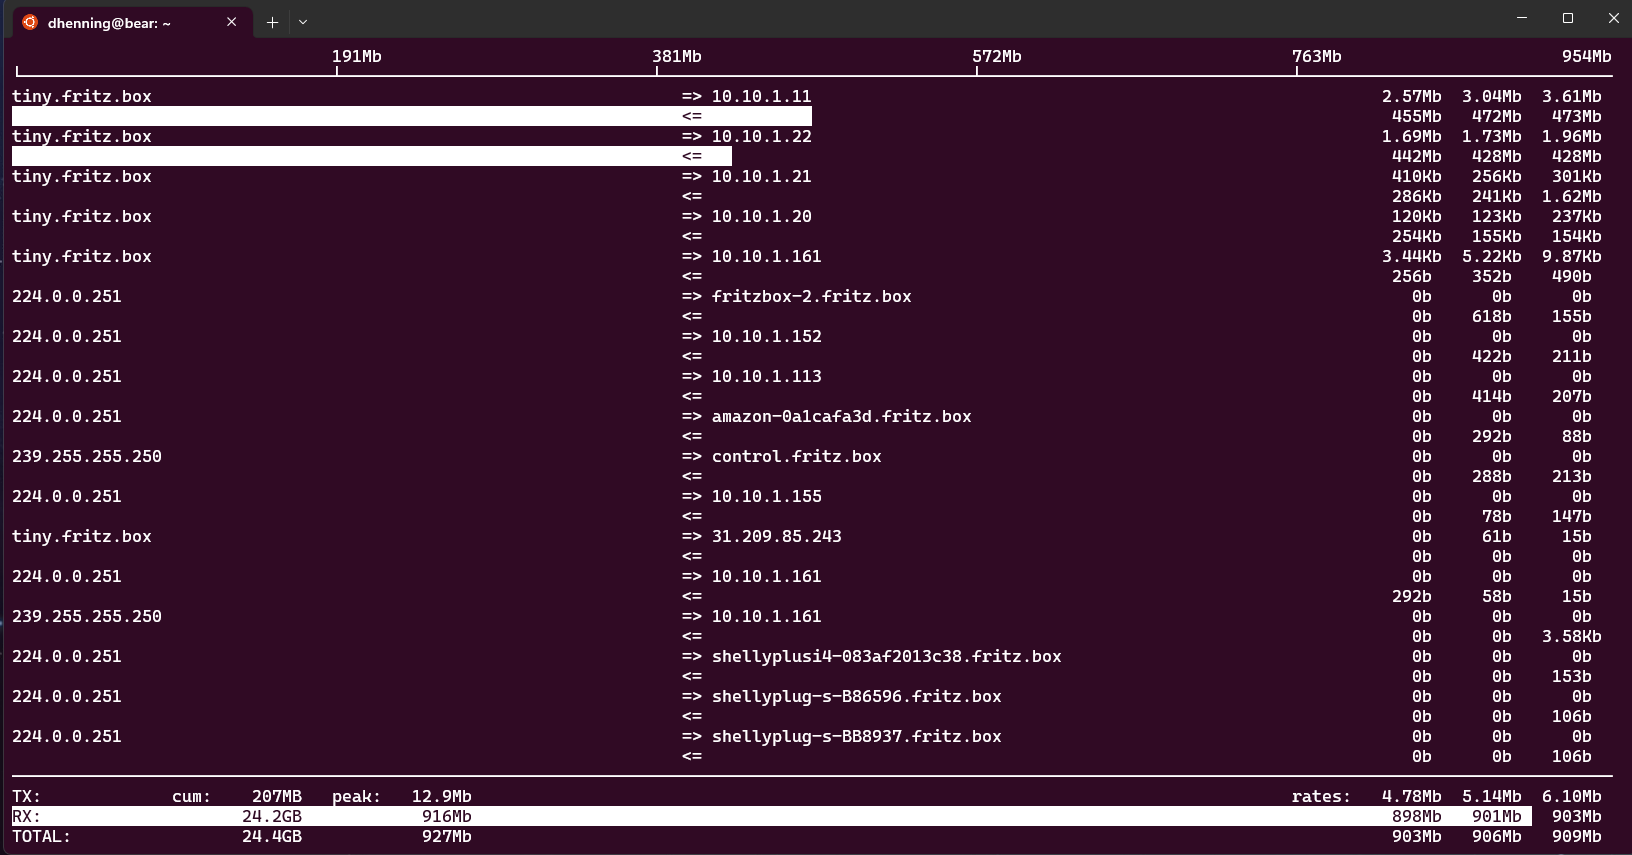Click the highlighted RX totals row
This screenshot has width=1632, height=855.
coord(772,816)
